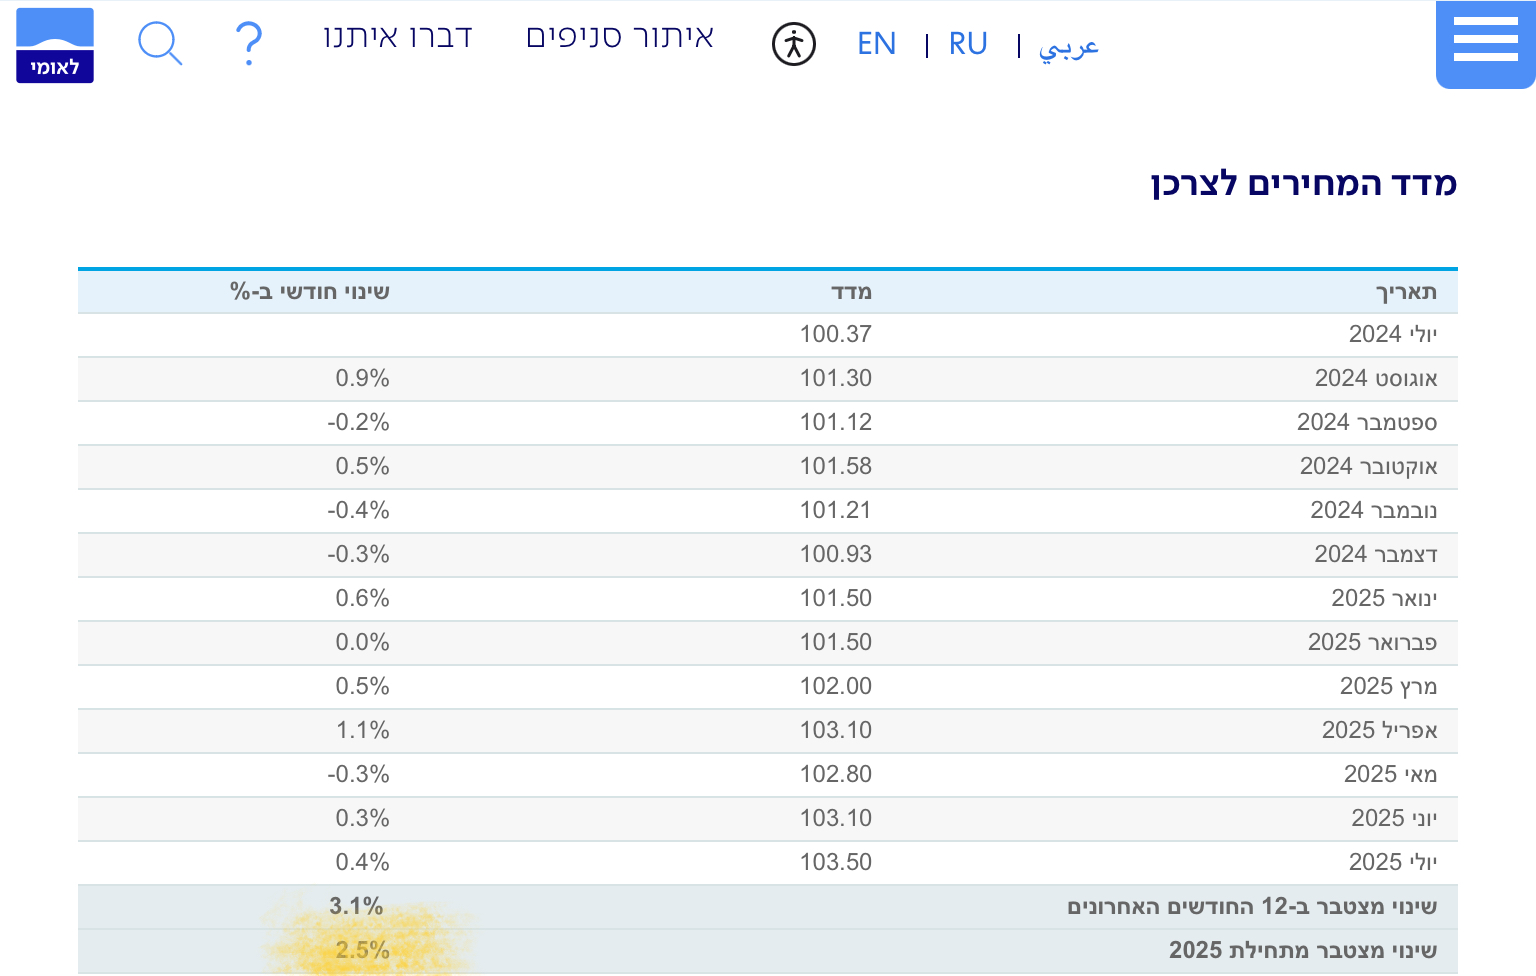The width and height of the screenshot is (1536, 976).
Task: Select the 1.1% monthly change cell
Action: pos(362,730)
